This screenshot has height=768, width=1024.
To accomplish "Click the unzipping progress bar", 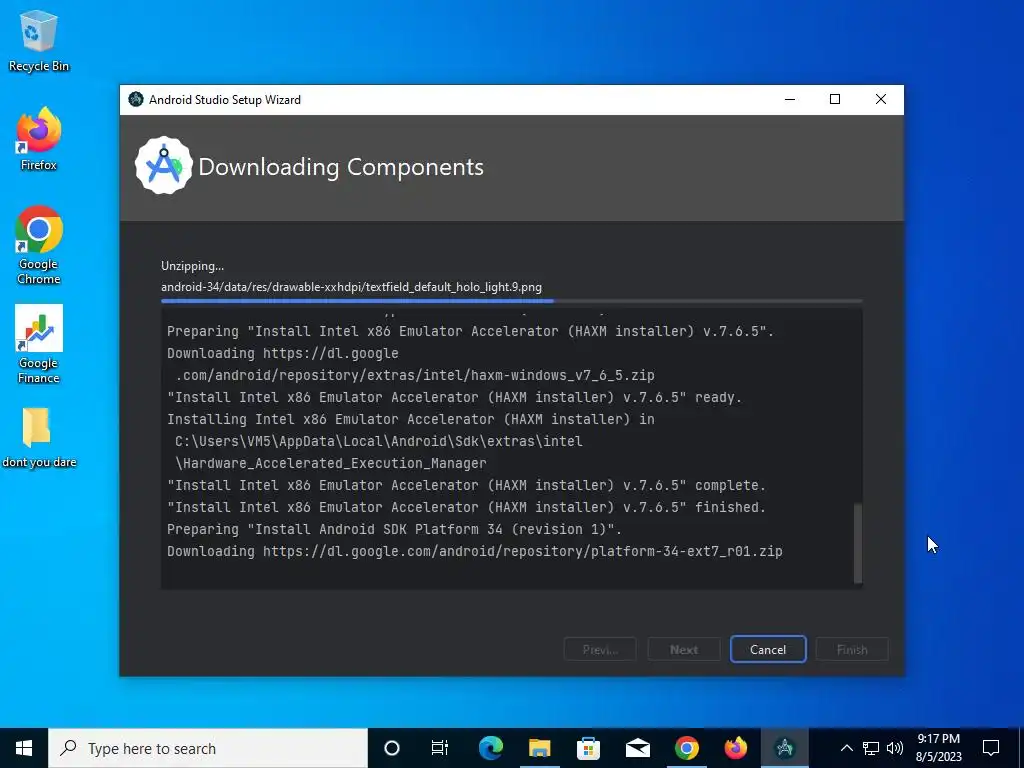I will (x=511, y=301).
